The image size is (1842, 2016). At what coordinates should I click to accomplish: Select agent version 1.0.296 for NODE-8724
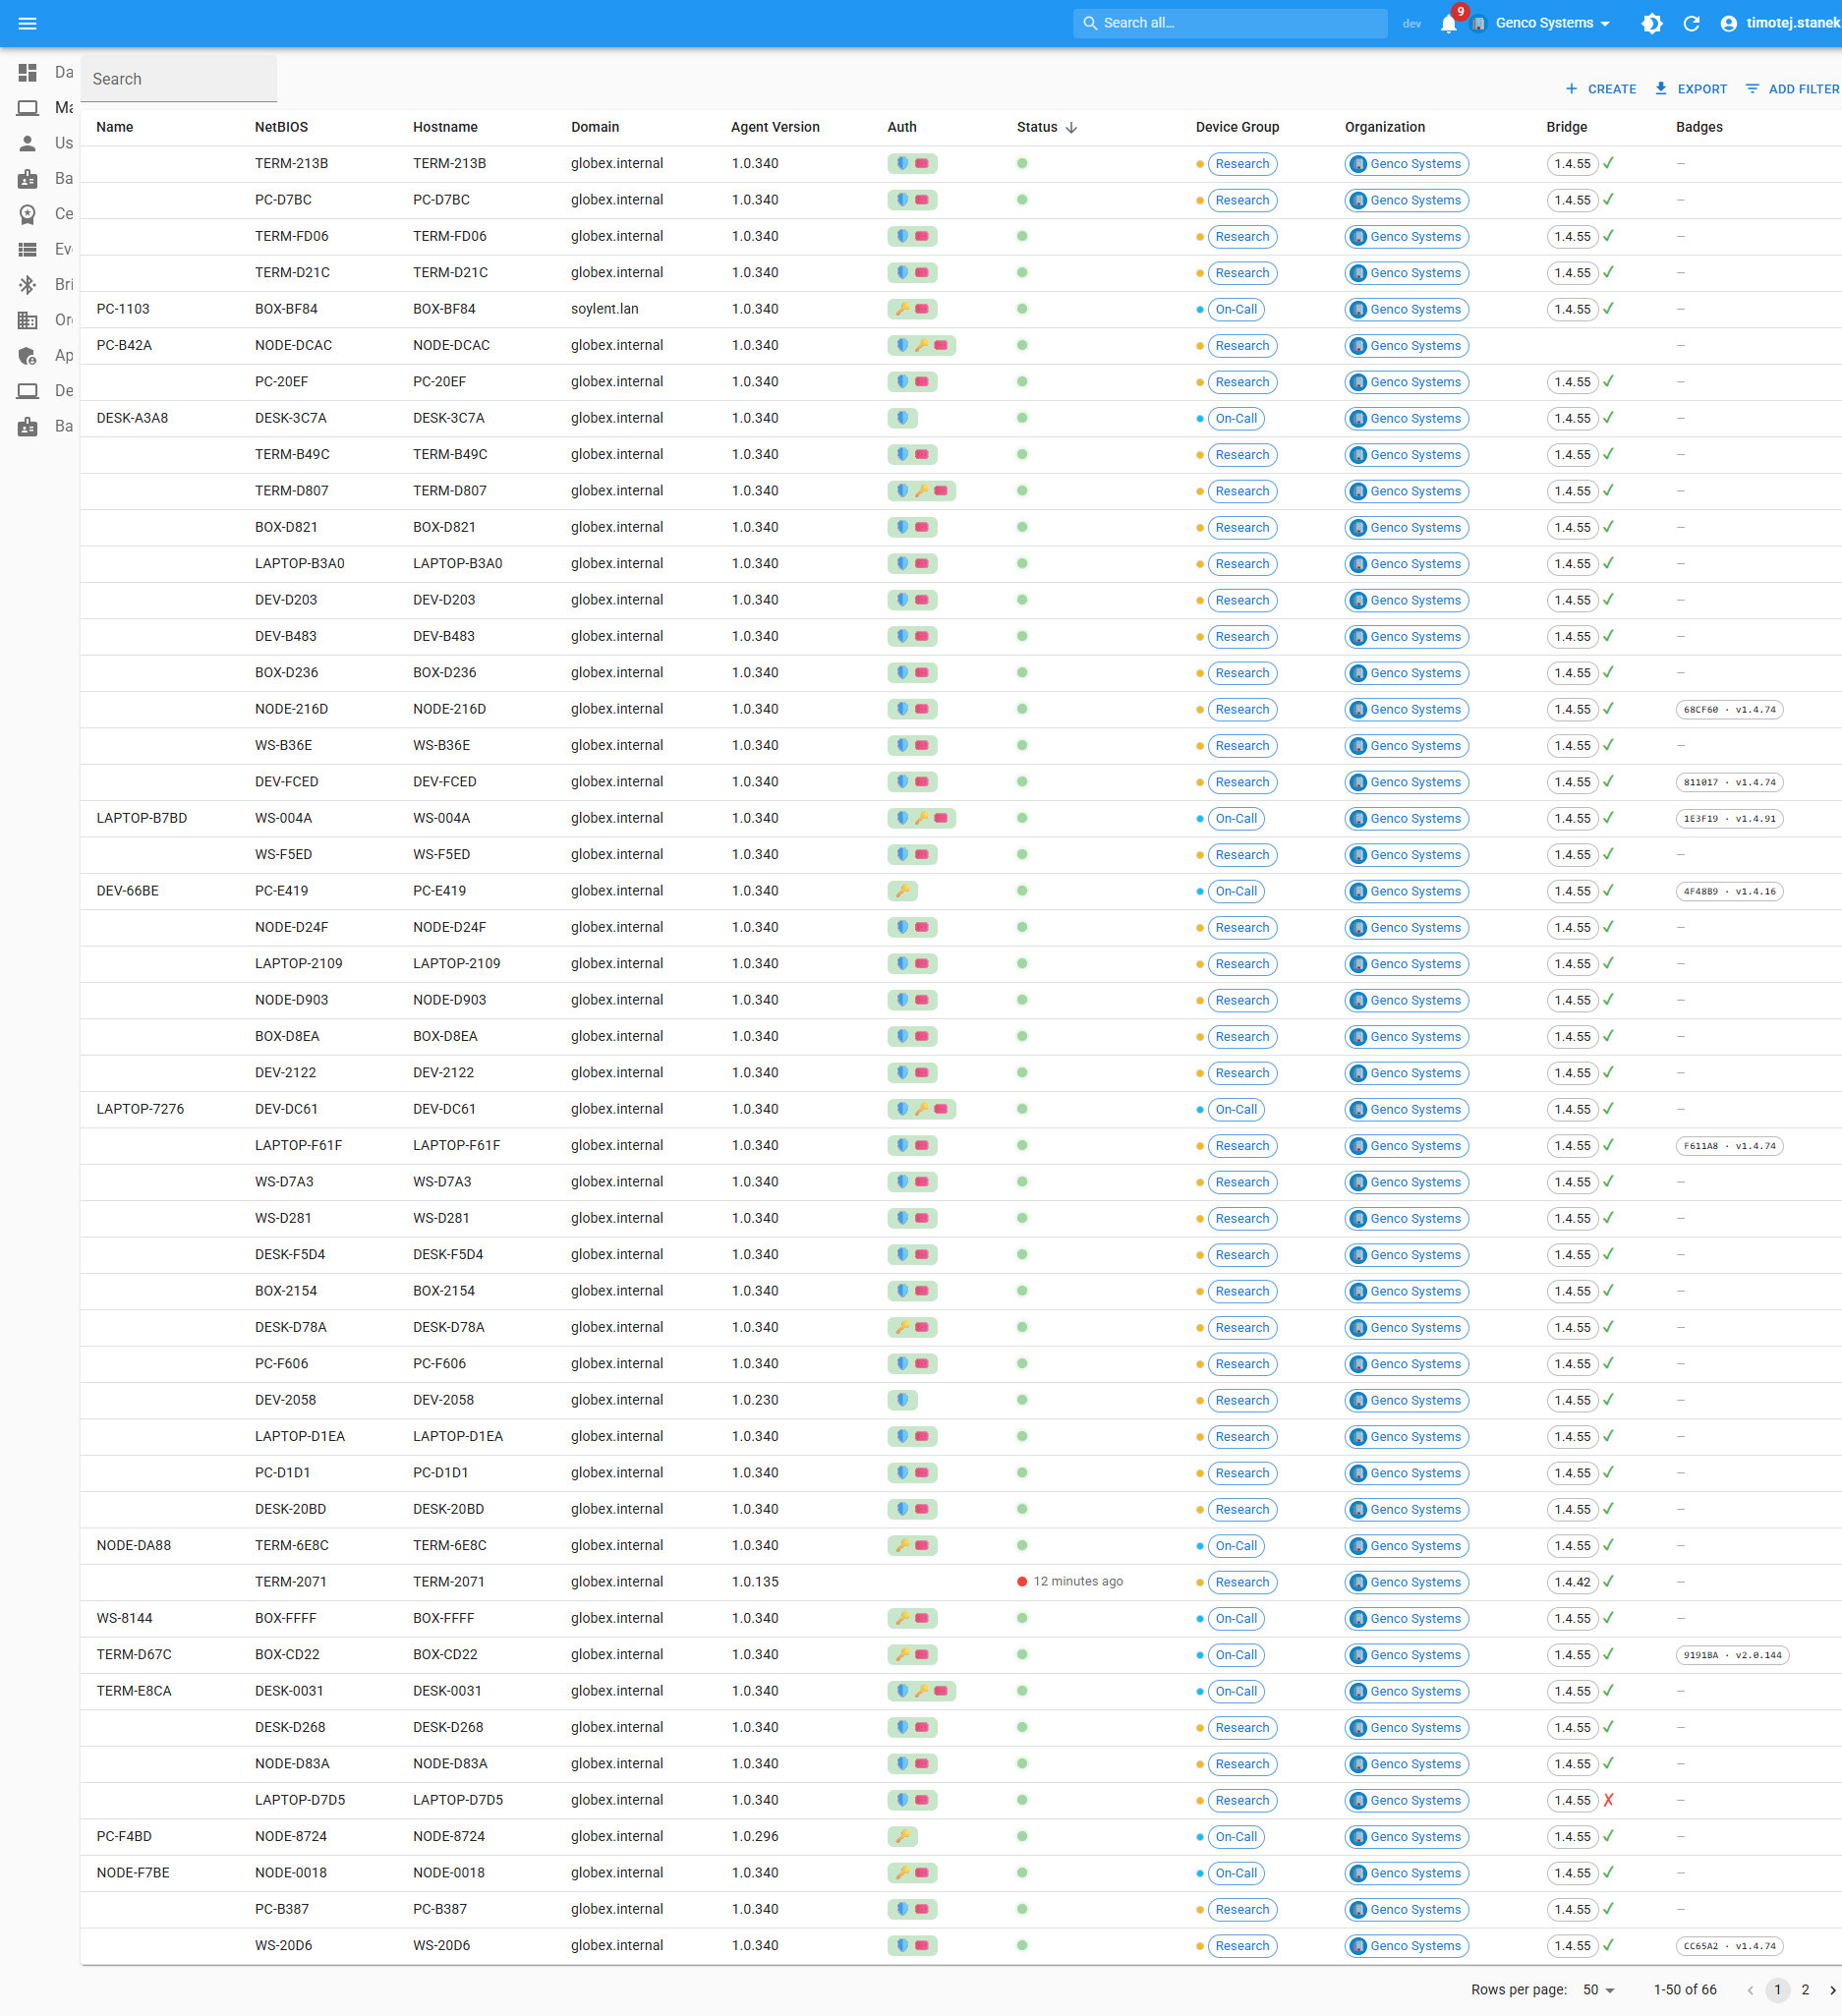[x=754, y=1837]
